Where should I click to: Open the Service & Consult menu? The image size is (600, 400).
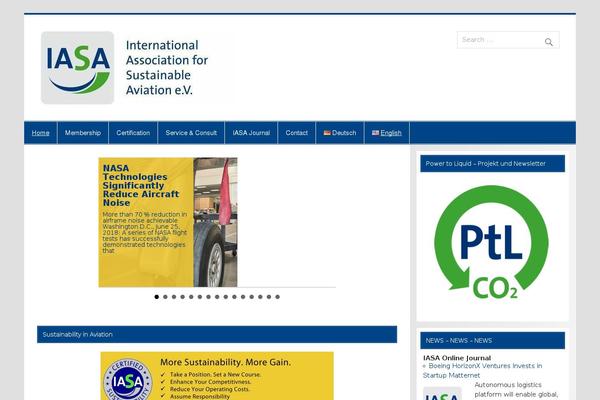coord(191,133)
